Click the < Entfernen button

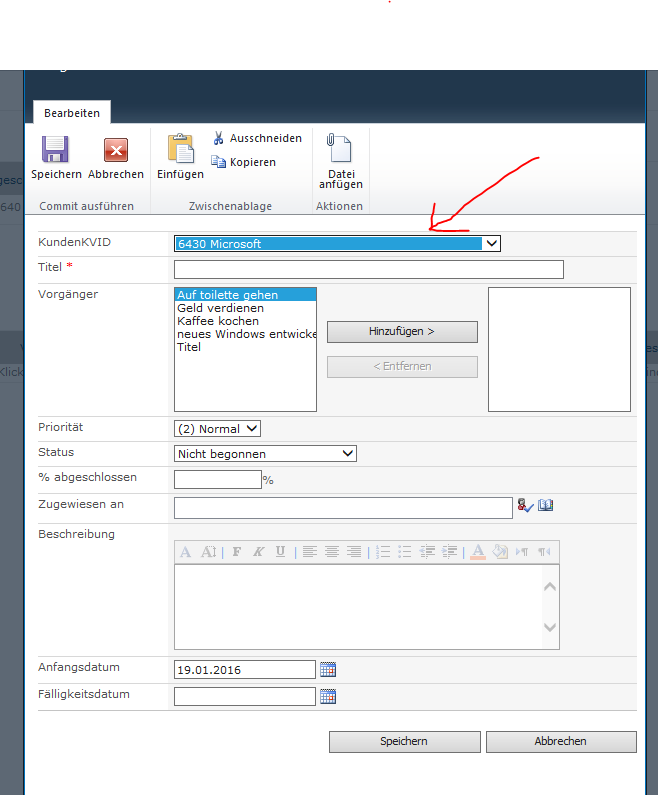(x=402, y=367)
